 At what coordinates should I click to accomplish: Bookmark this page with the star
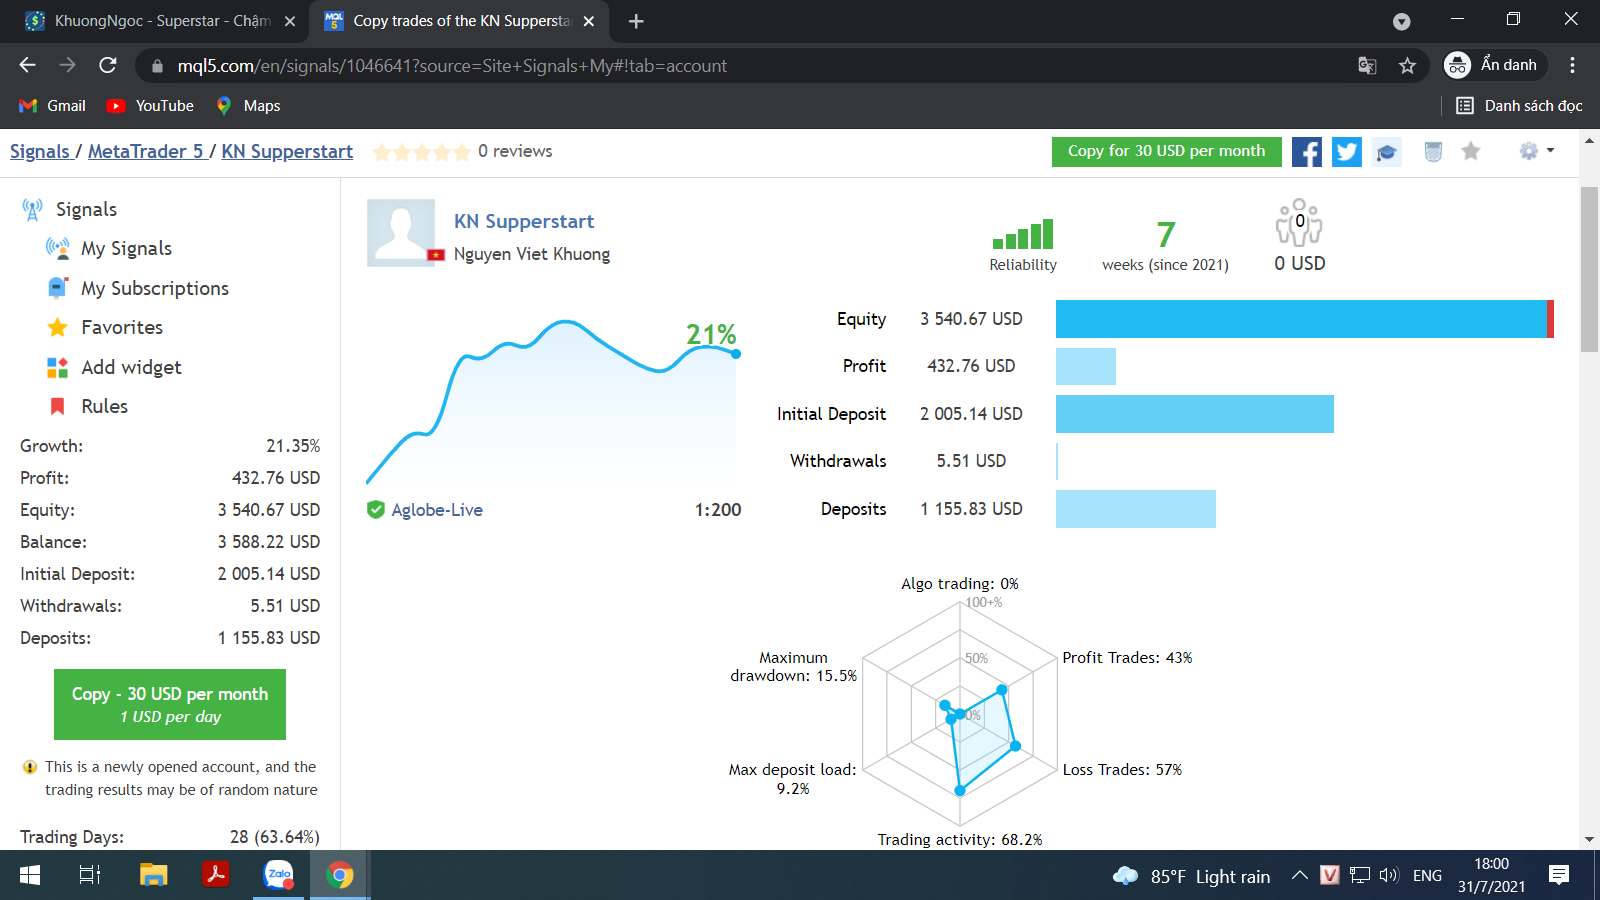tap(1408, 66)
